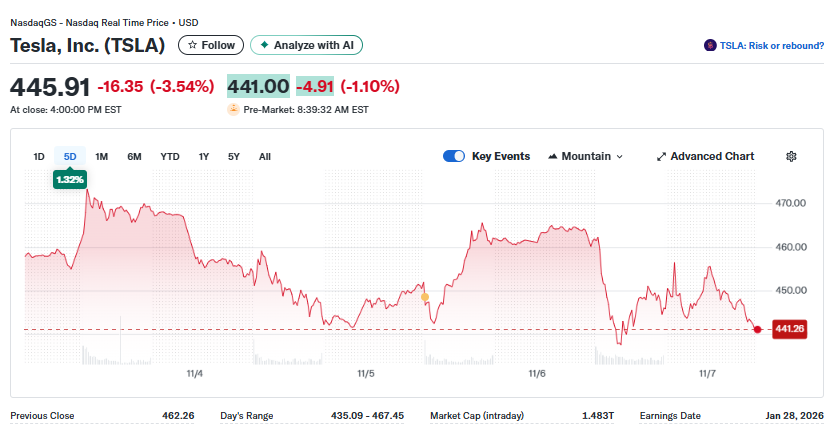Click the red 441.26 current price label
Image resolution: width=837 pixels, height=432 pixels.
[x=789, y=329]
